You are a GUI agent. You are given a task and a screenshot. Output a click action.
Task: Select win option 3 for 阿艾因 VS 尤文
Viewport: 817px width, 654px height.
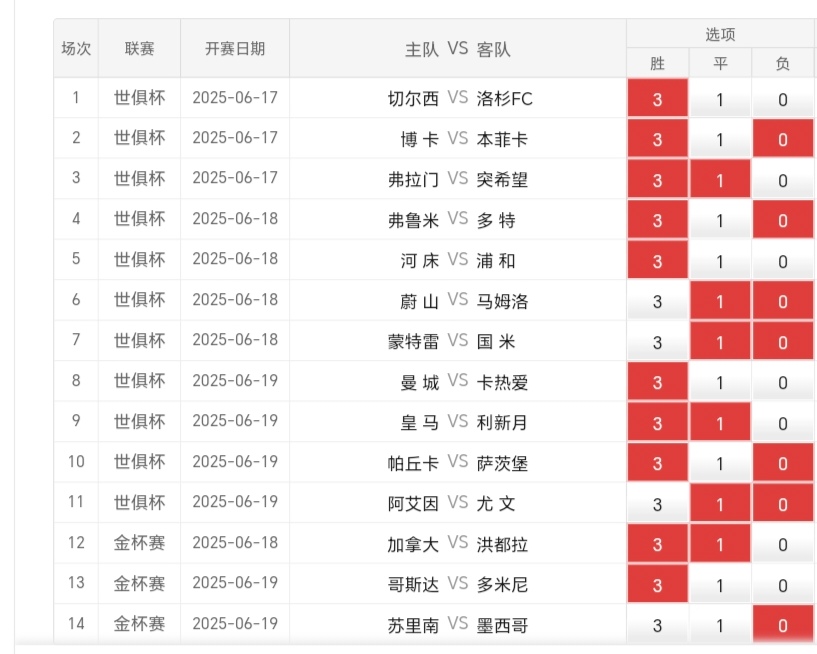(x=658, y=503)
